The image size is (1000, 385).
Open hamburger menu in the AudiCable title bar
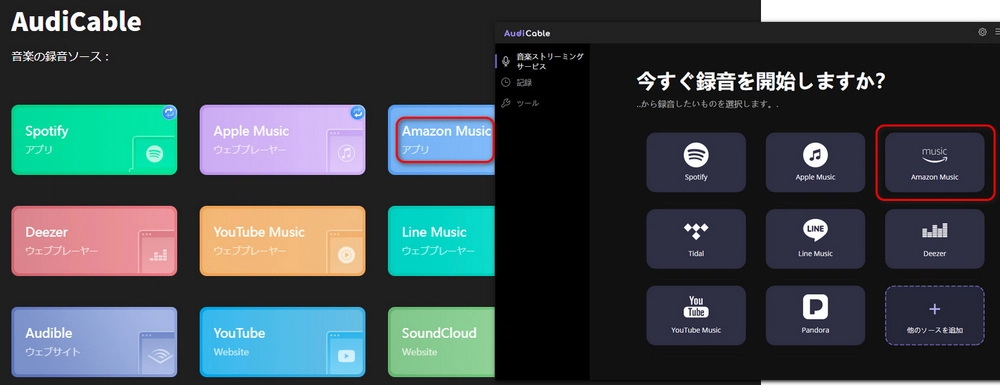click(997, 32)
